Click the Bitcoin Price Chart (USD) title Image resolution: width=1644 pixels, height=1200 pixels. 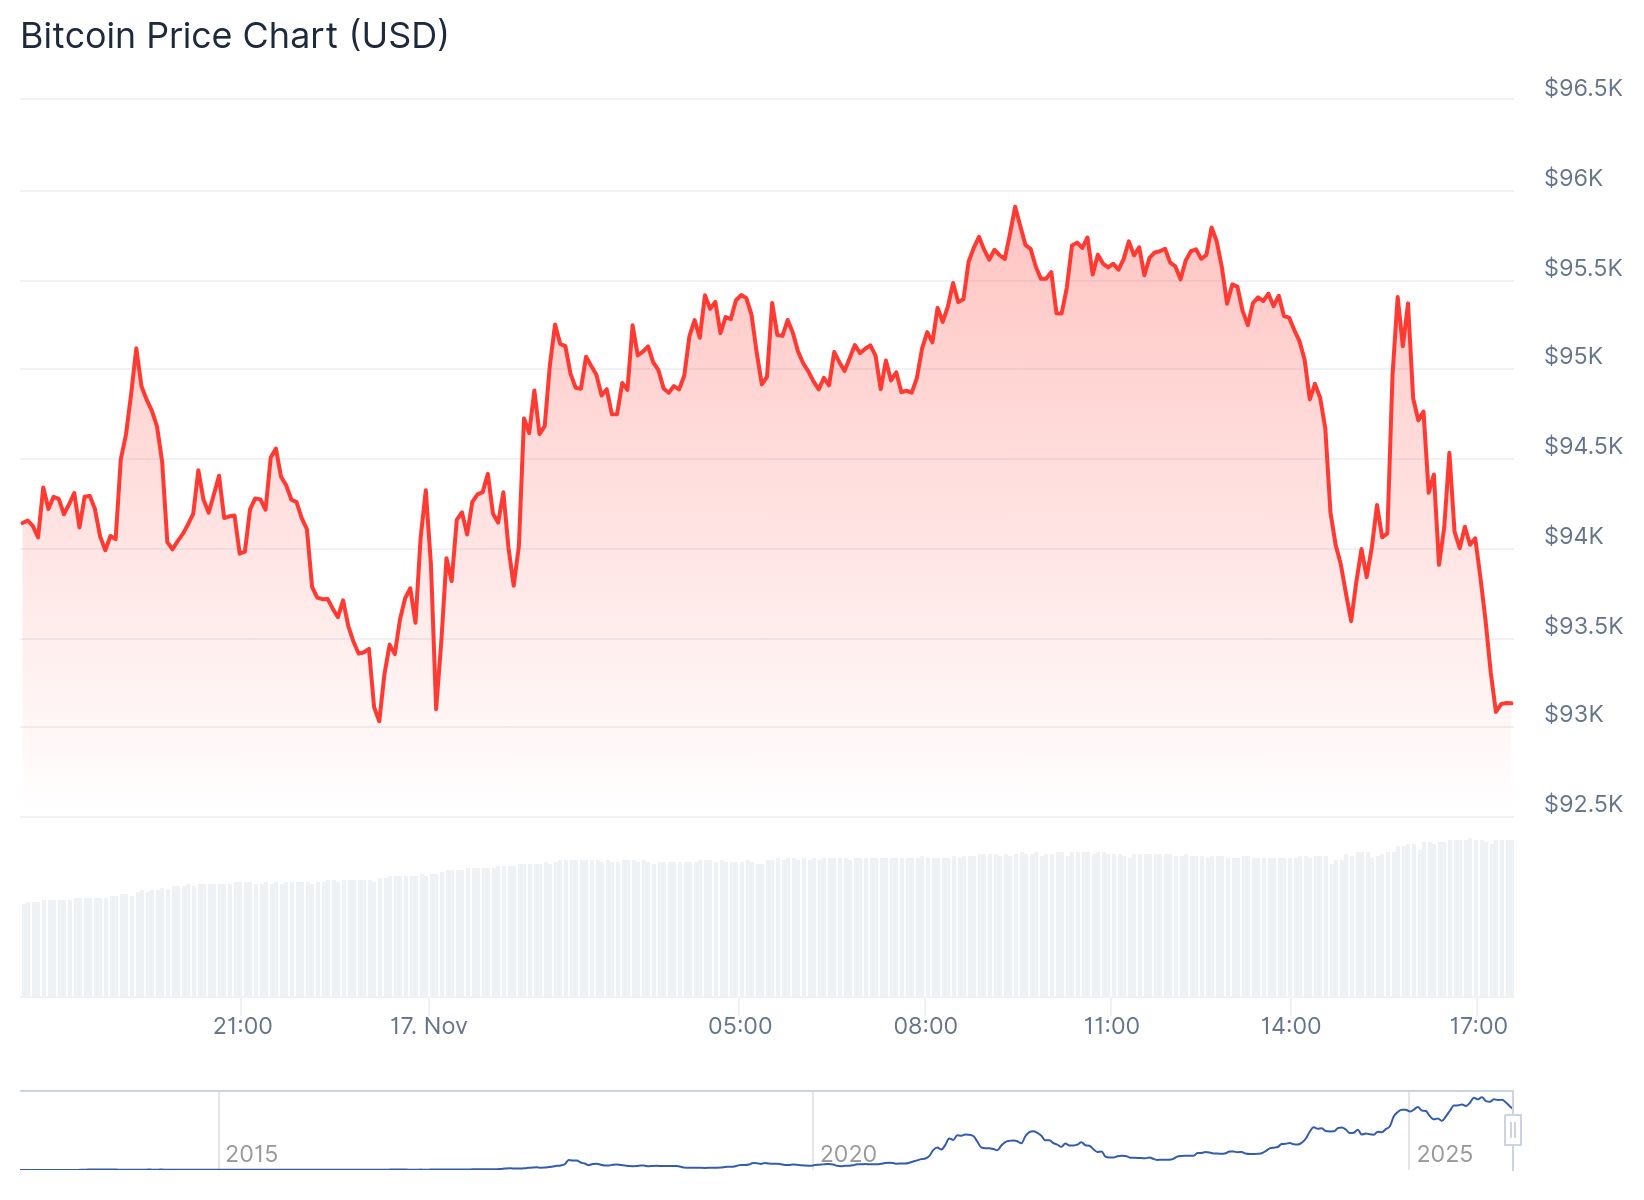click(x=234, y=36)
